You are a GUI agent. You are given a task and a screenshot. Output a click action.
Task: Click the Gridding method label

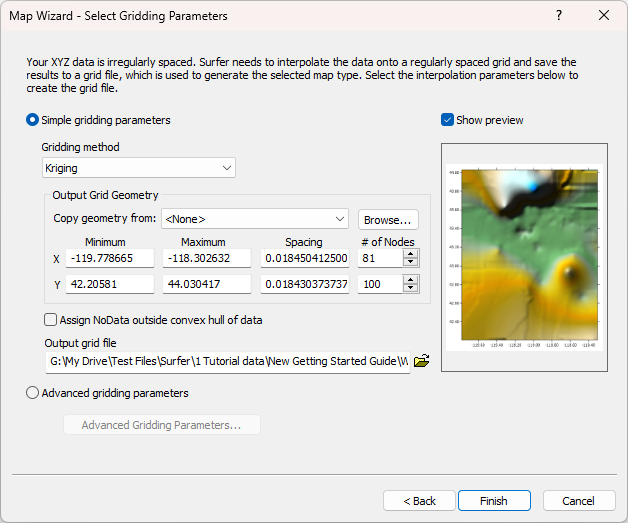(x=81, y=147)
